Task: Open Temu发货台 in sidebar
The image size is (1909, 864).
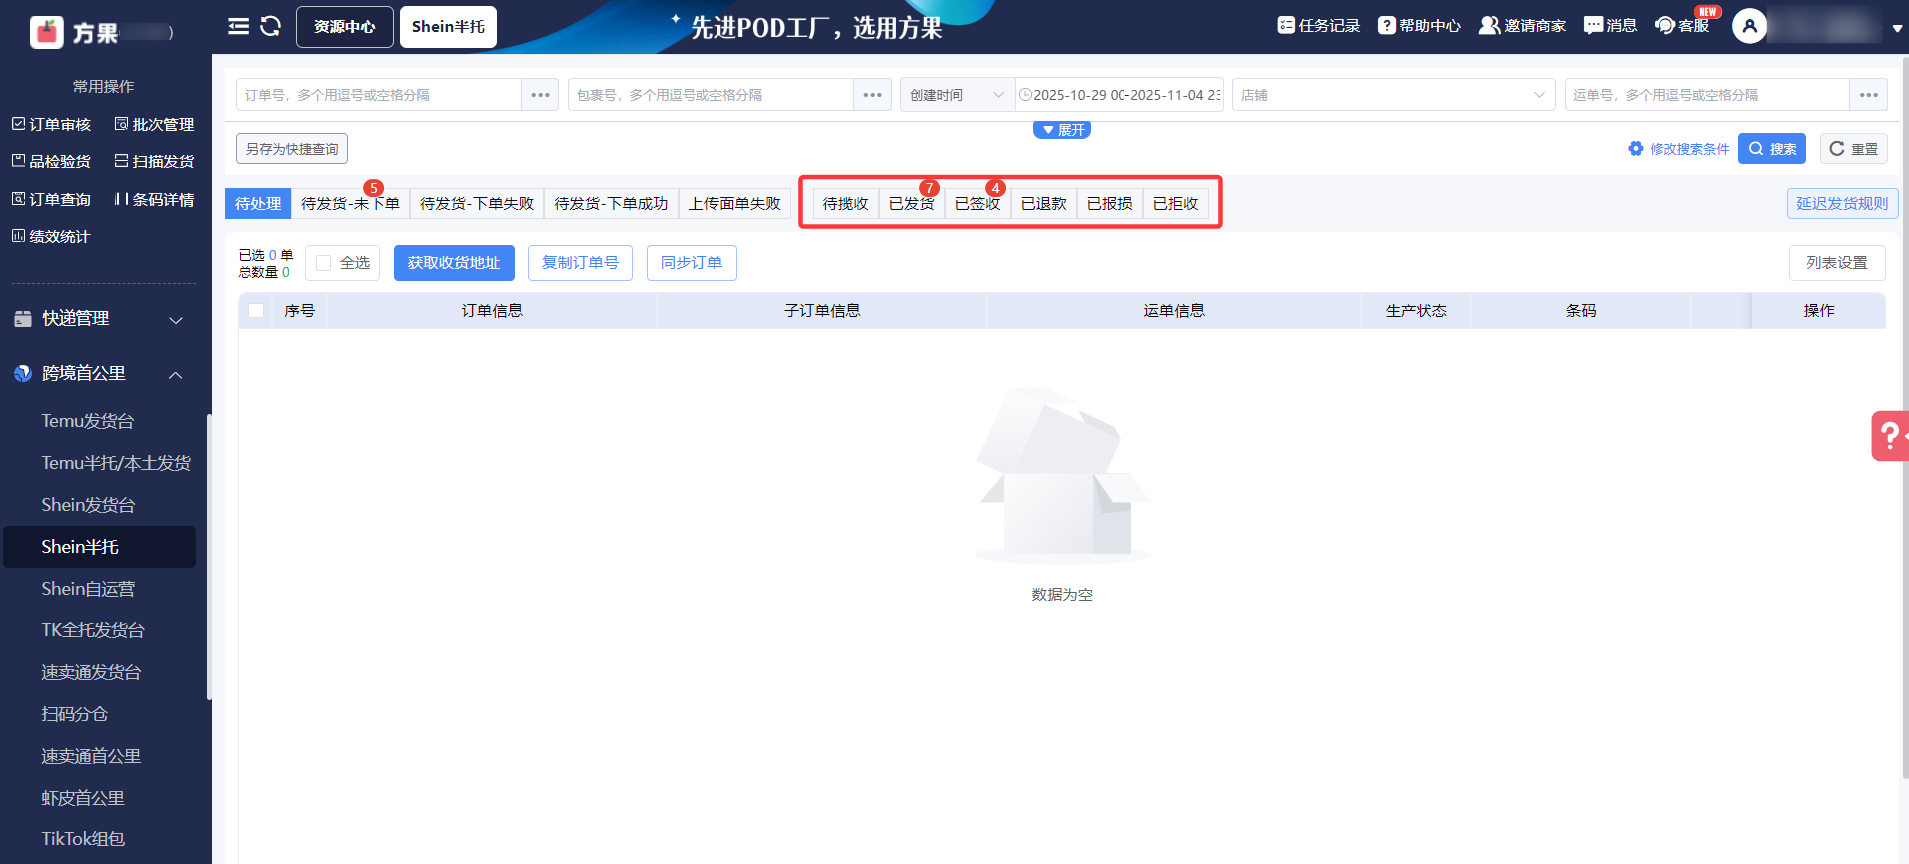Action: (88, 421)
